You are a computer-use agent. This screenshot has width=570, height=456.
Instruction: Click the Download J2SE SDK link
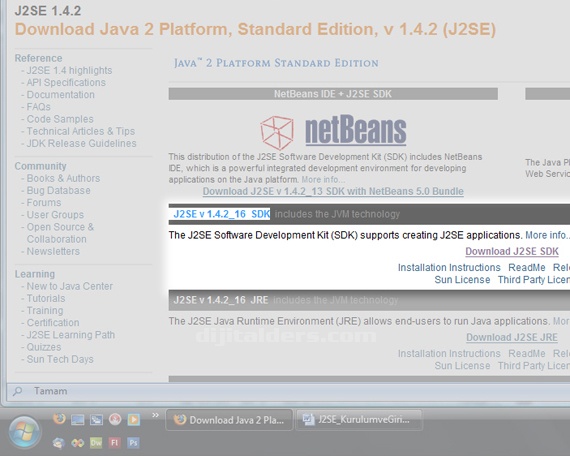(x=512, y=251)
